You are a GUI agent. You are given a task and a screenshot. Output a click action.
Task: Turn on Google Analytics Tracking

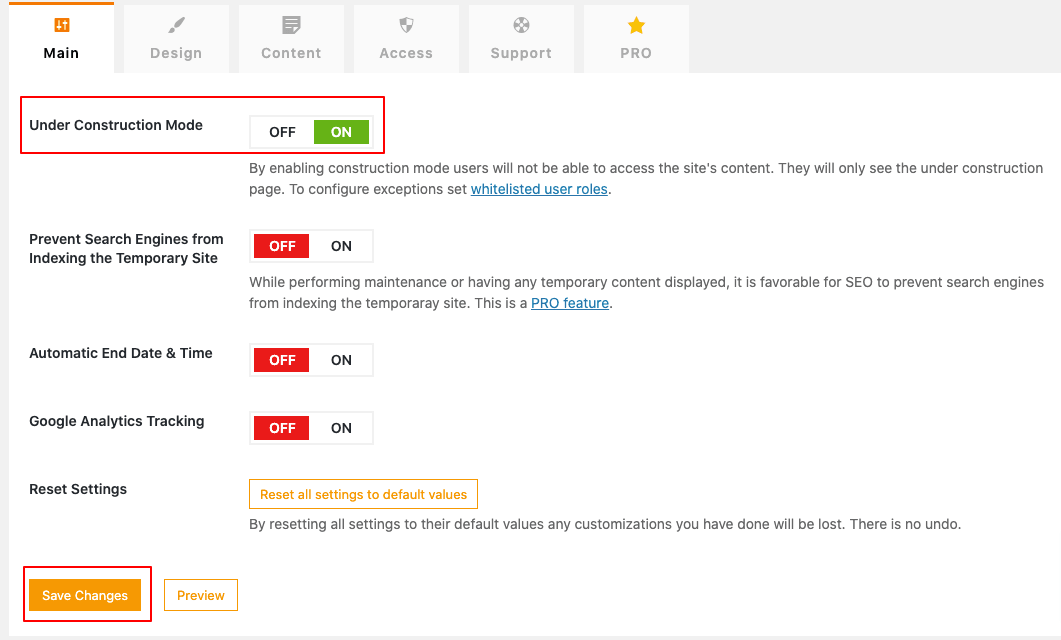pos(341,428)
